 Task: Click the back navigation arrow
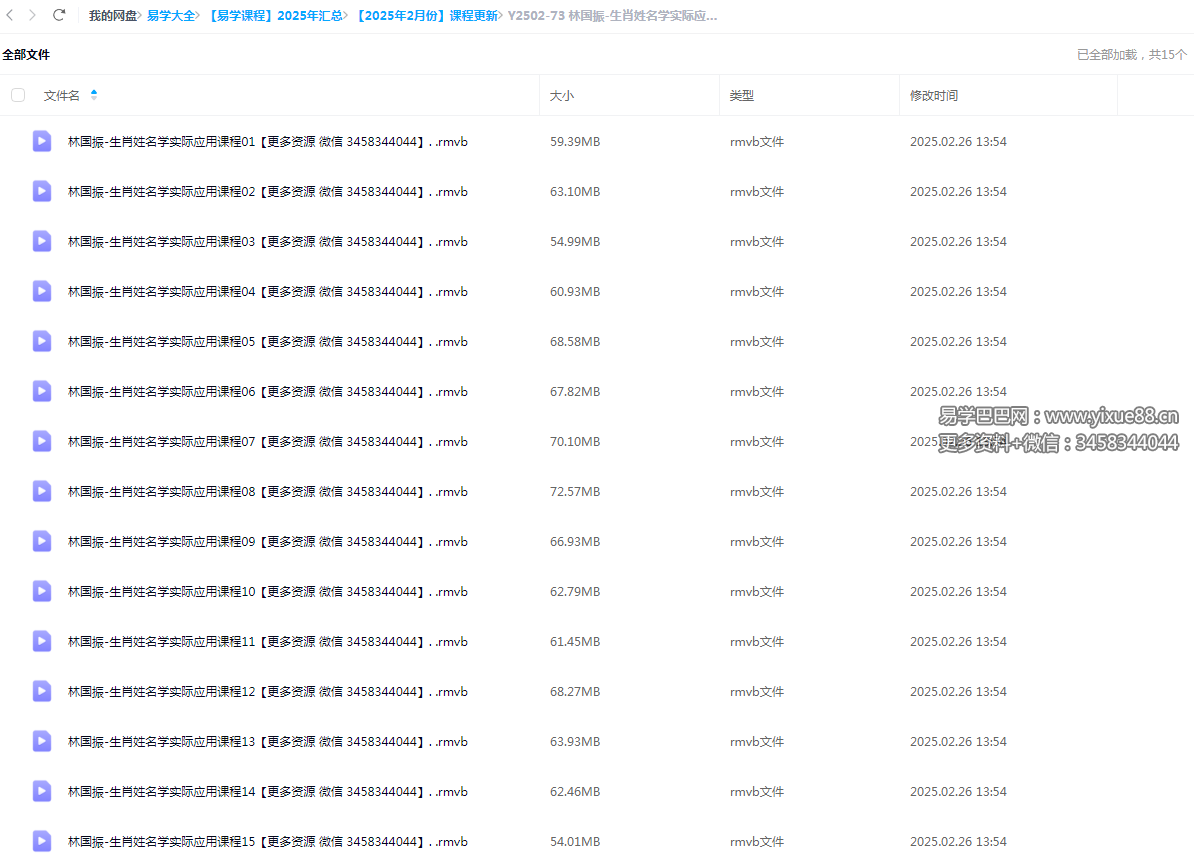click(x=10, y=15)
